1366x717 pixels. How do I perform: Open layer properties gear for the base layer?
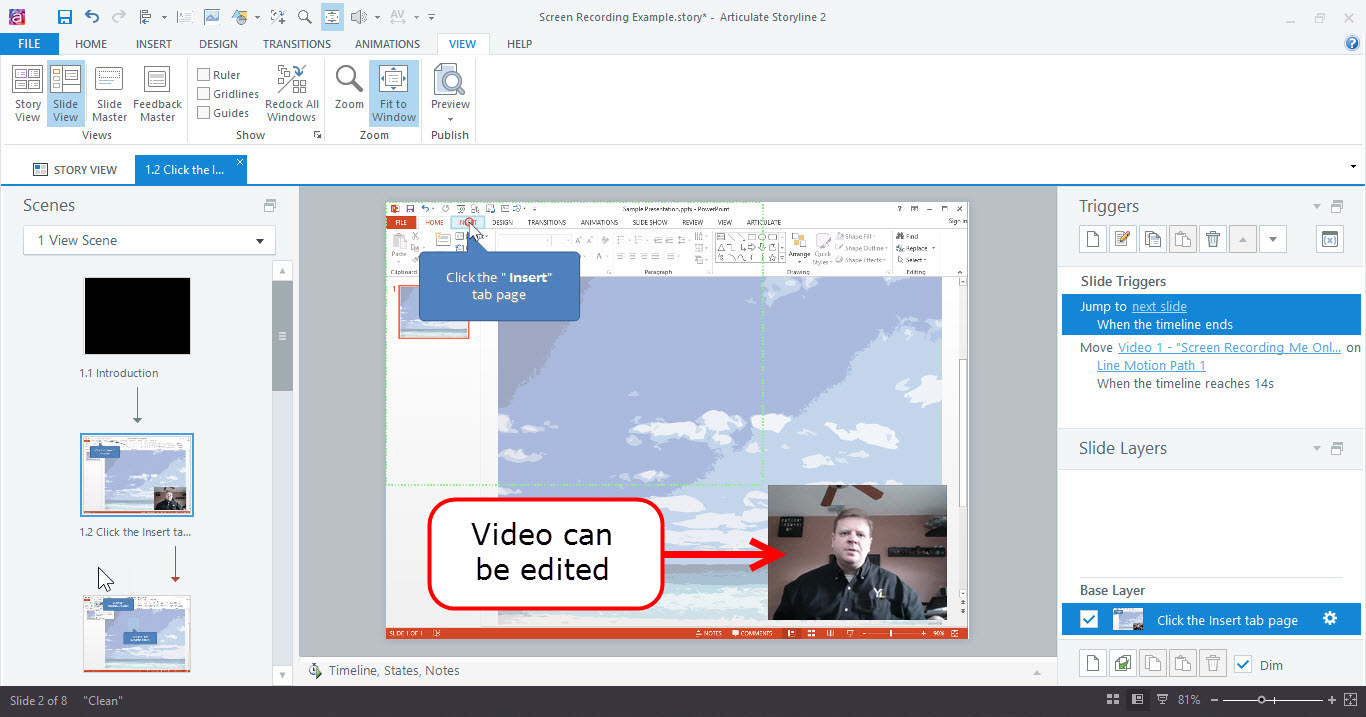1330,619
